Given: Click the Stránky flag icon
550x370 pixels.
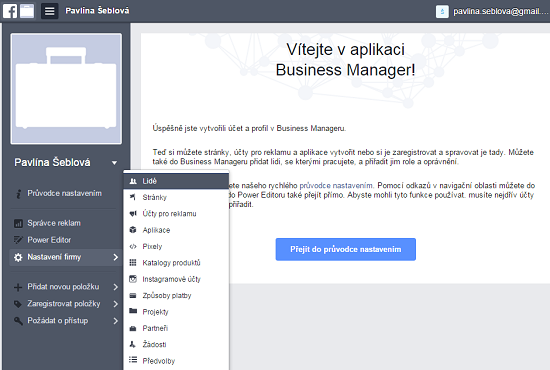Looking at the screenshot, I should tap(133, 197).
